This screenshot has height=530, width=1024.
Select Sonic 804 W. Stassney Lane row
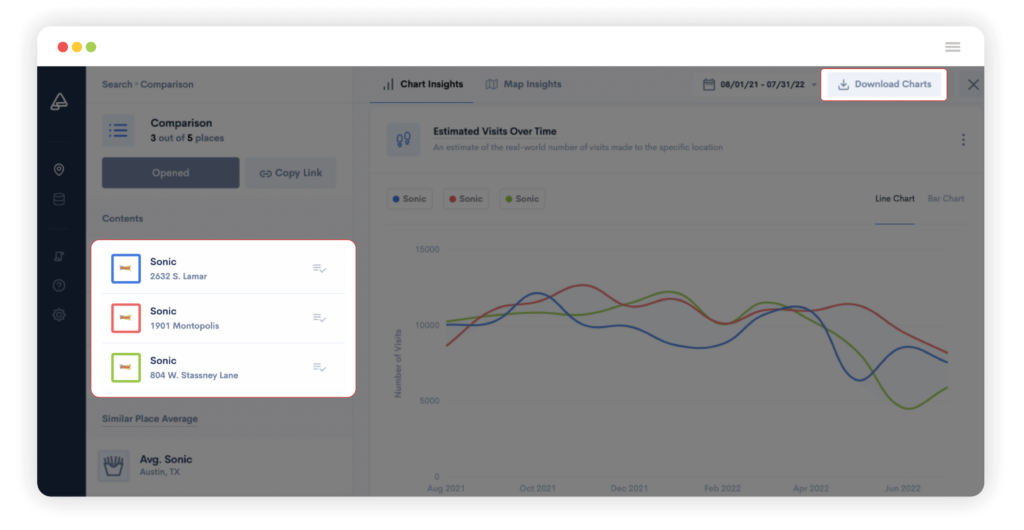223,367
